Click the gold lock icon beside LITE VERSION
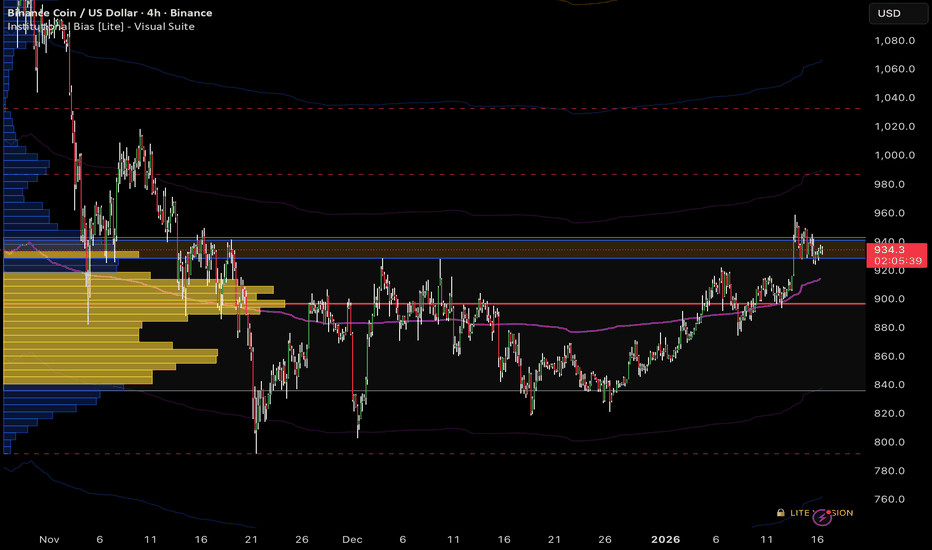Screen dimensions: 932x550 [781, 513]
